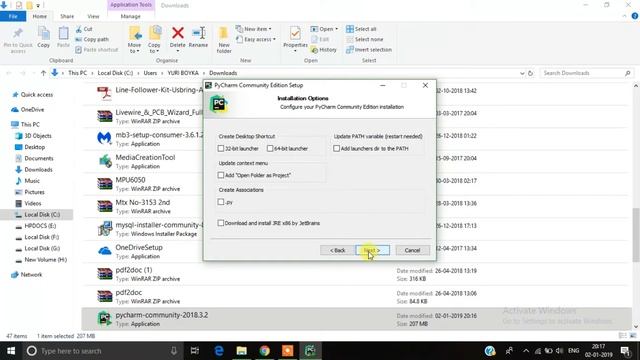Image resolution: width=640 pixels, height=360 pixels.
Task: Check Add launchers dir to the PATH
Action: point(336,149)
